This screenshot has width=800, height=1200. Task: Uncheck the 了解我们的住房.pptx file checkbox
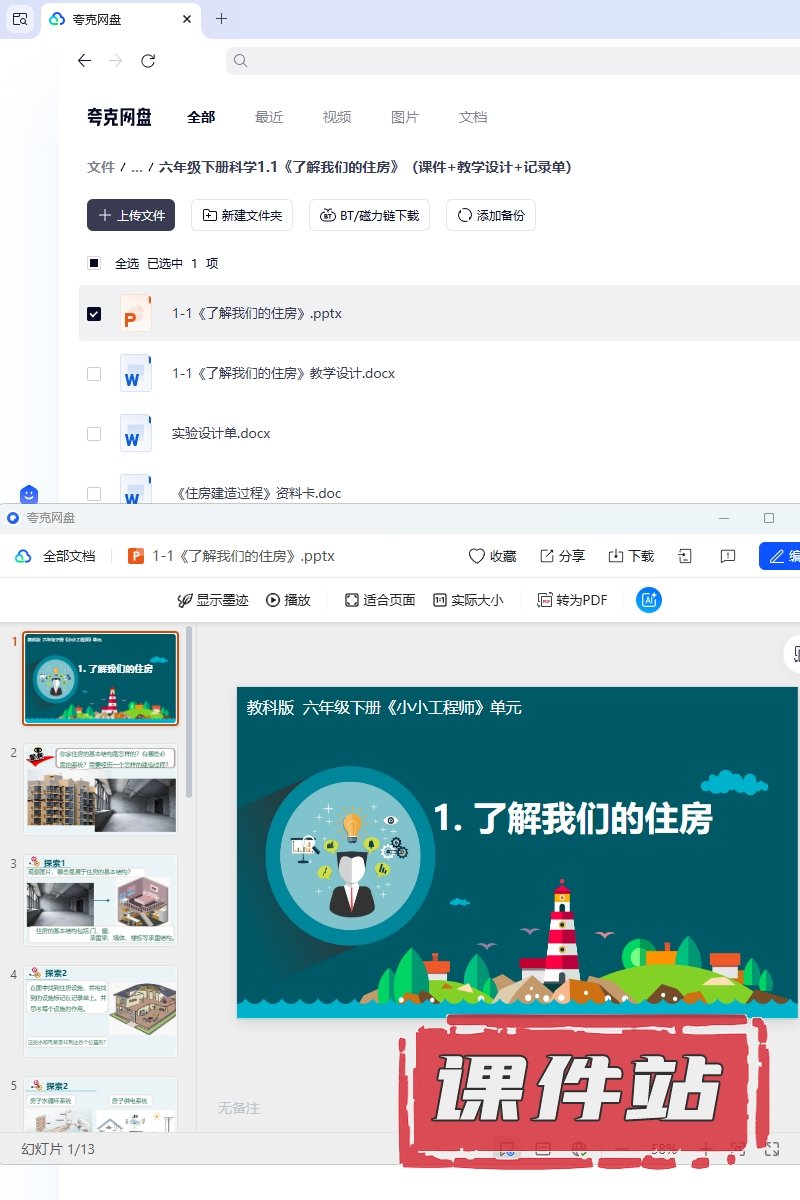[94, 314]
